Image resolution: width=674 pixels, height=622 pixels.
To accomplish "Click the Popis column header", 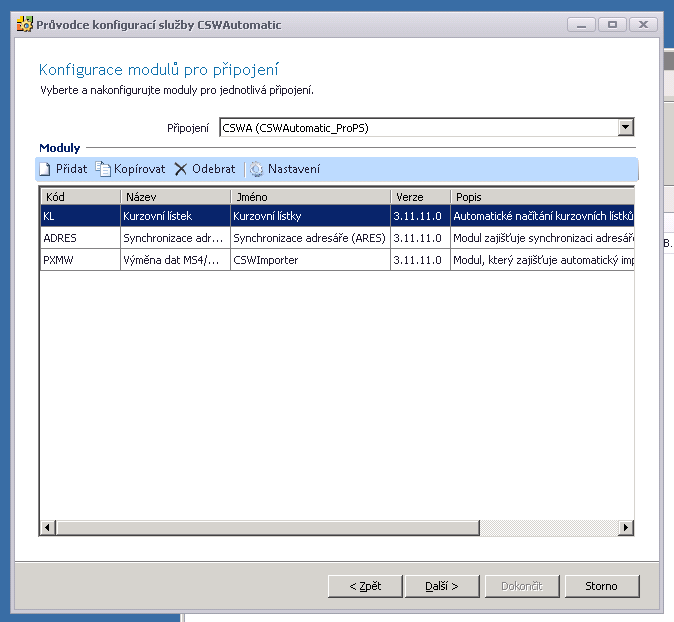I will pos(541,197).
